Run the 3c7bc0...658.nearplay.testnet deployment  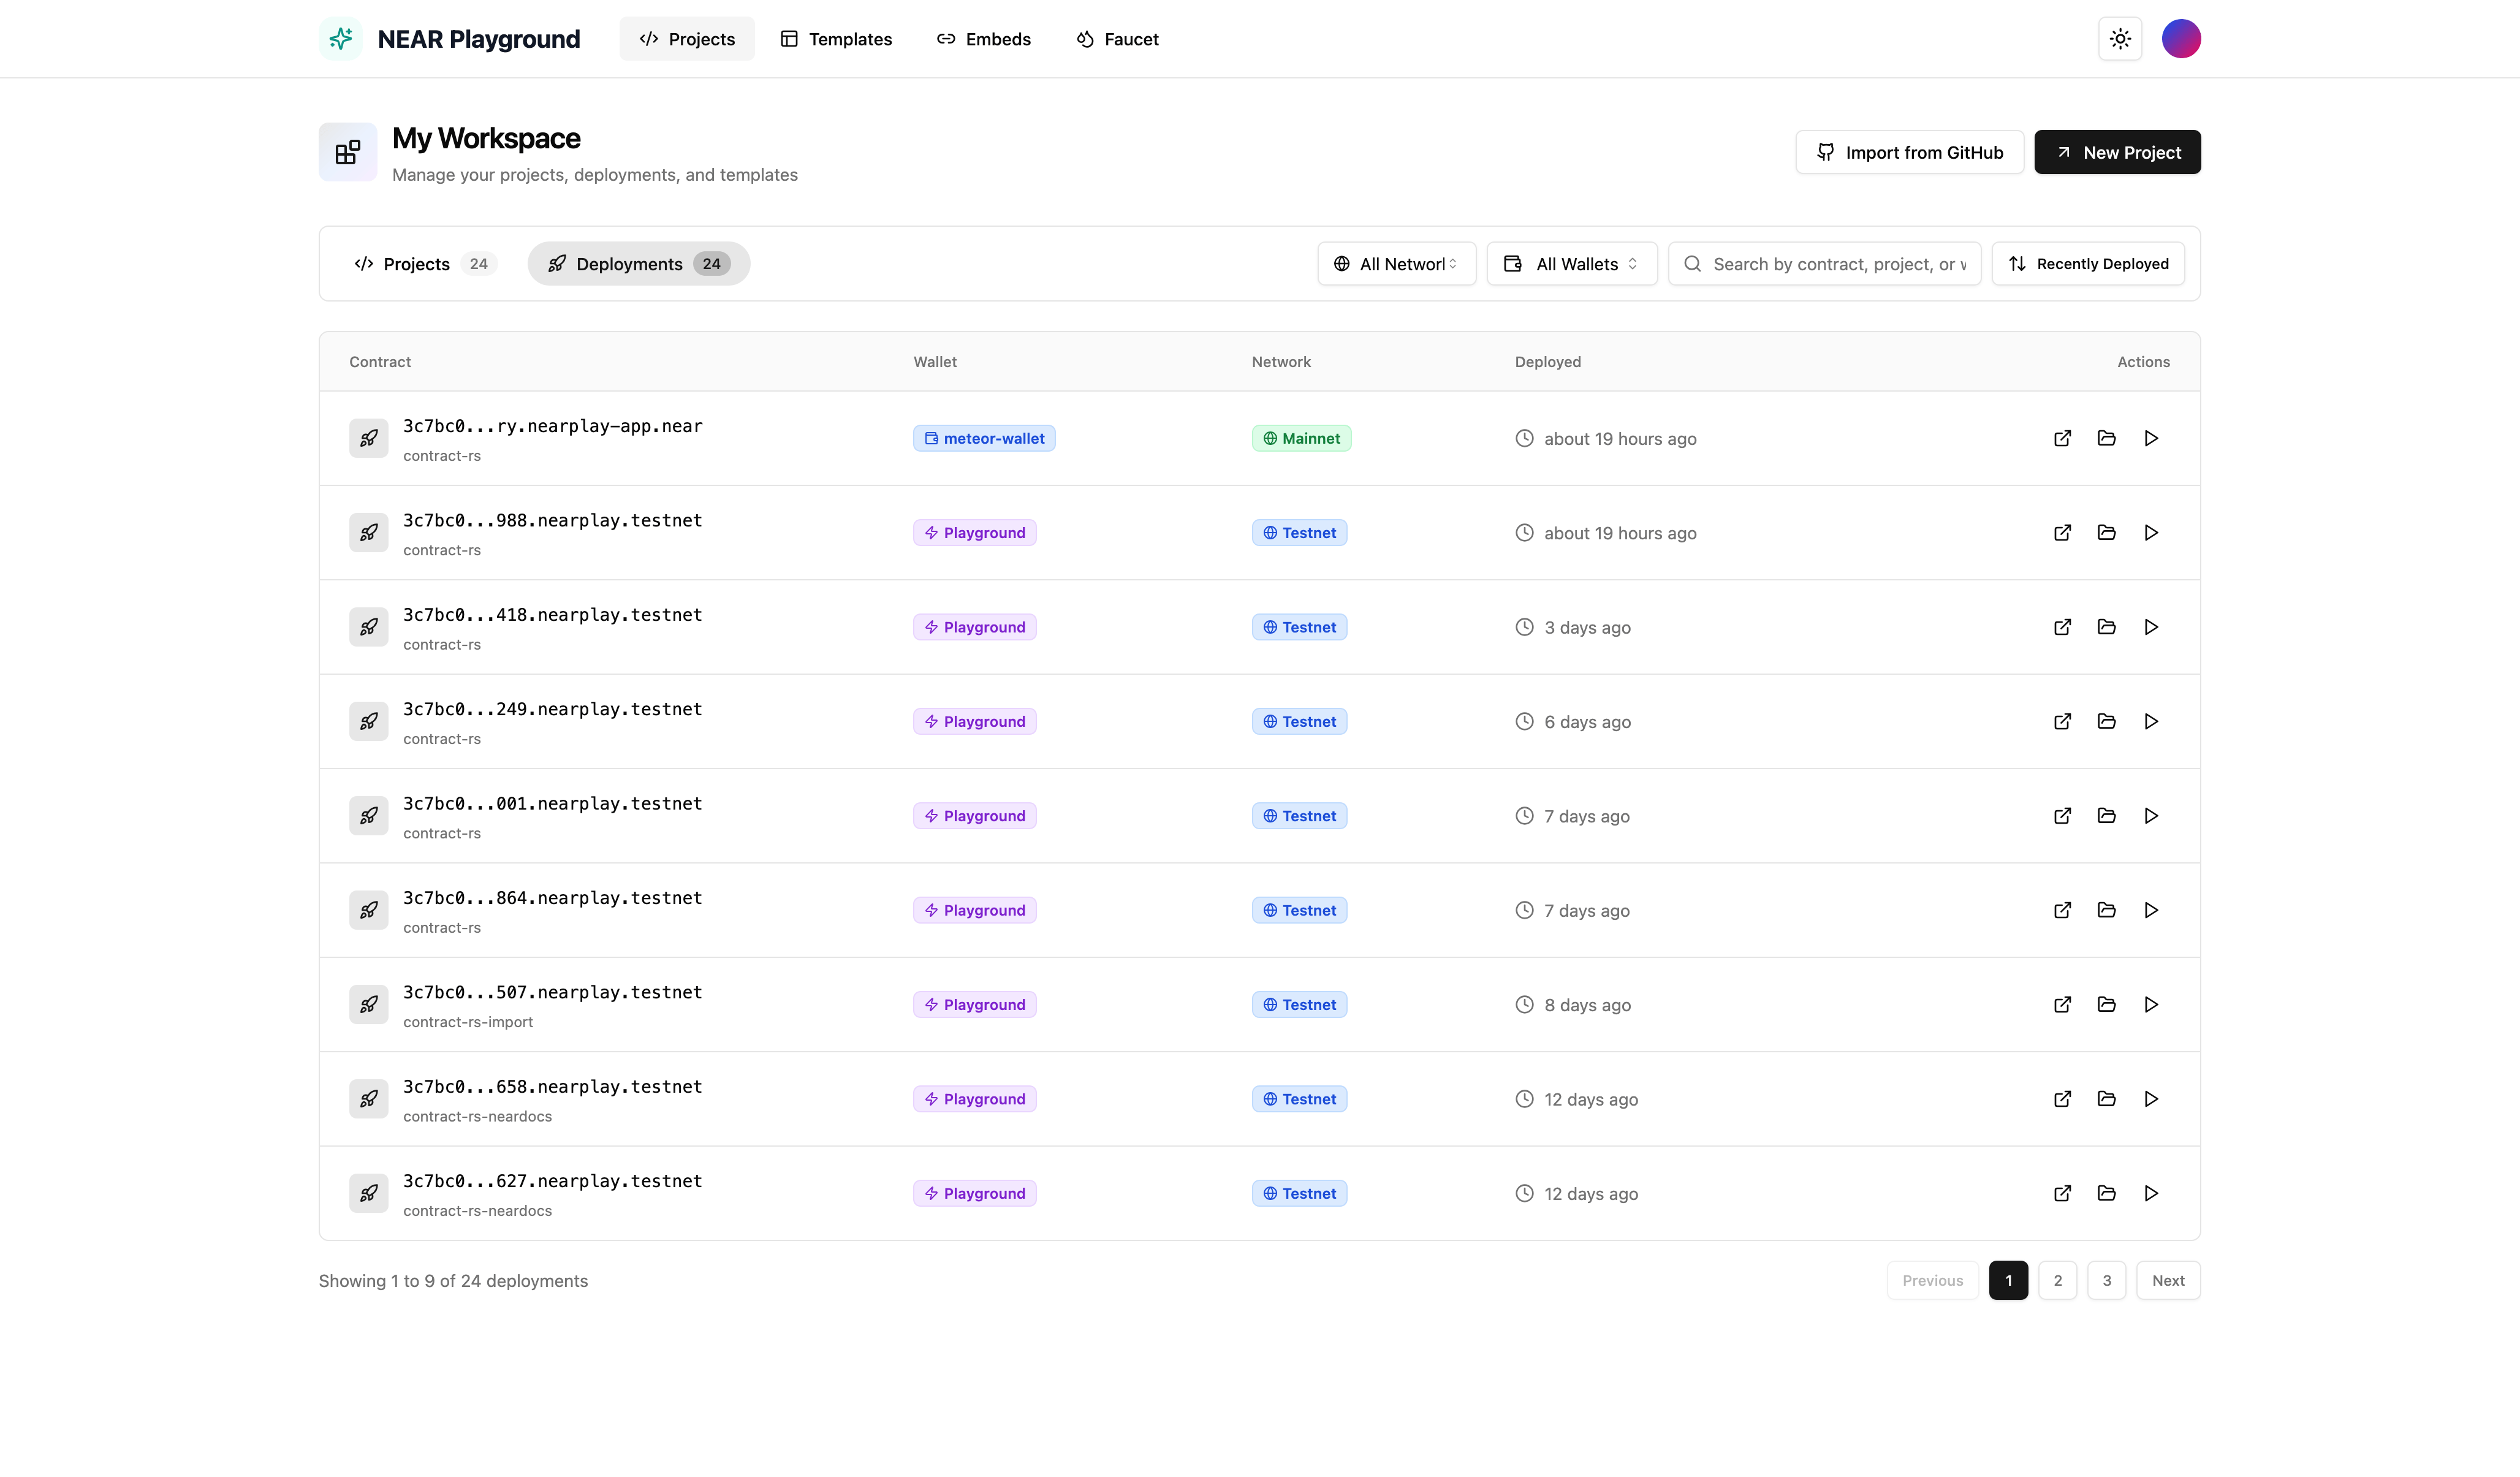pos(2151,1099)
